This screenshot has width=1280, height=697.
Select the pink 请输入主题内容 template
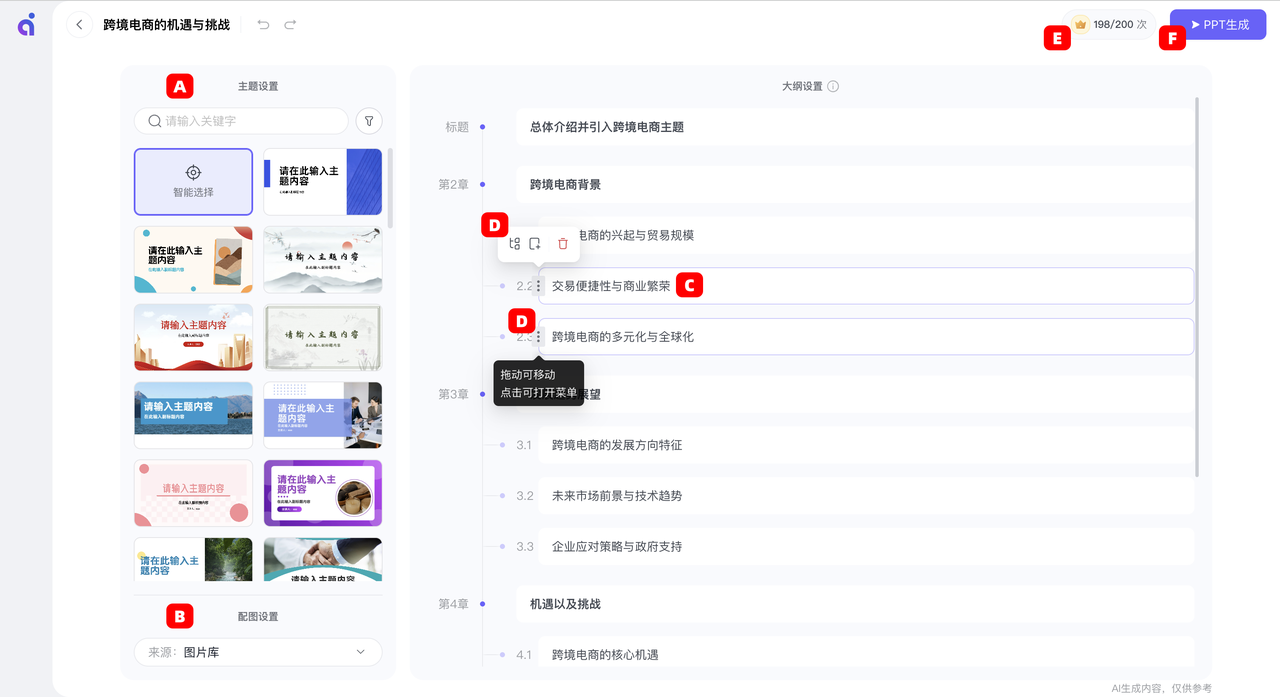[193, 493]
